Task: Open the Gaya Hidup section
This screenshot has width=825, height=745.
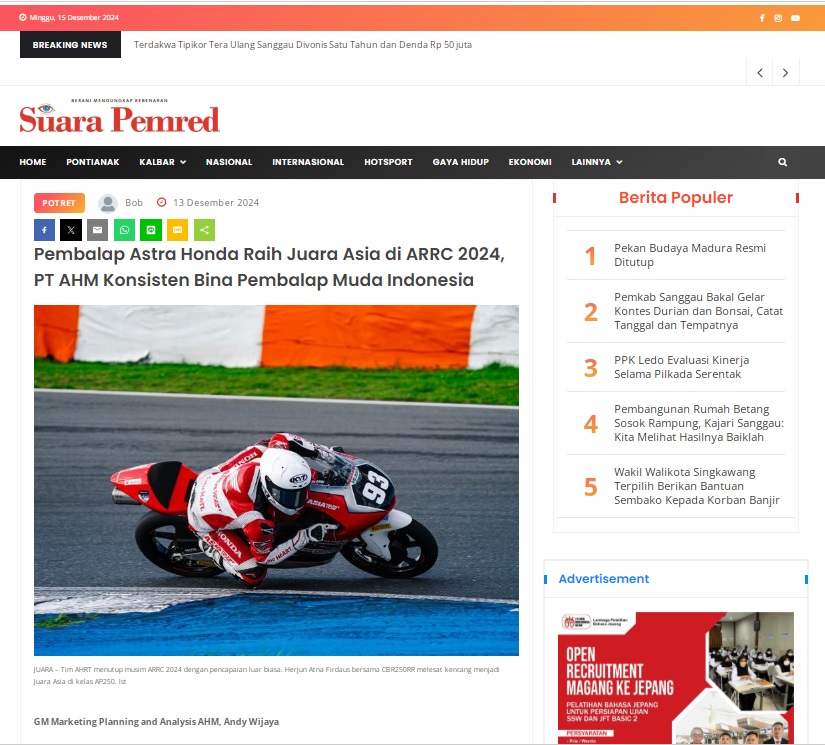Action: pyautogui.click(x=460, y=162)
